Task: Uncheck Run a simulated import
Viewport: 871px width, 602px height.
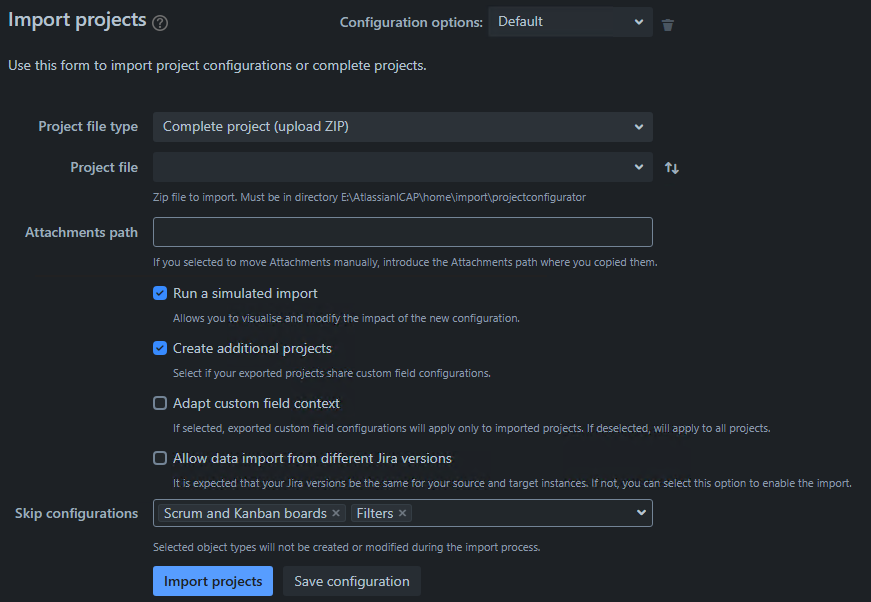Action: [160, 294]
